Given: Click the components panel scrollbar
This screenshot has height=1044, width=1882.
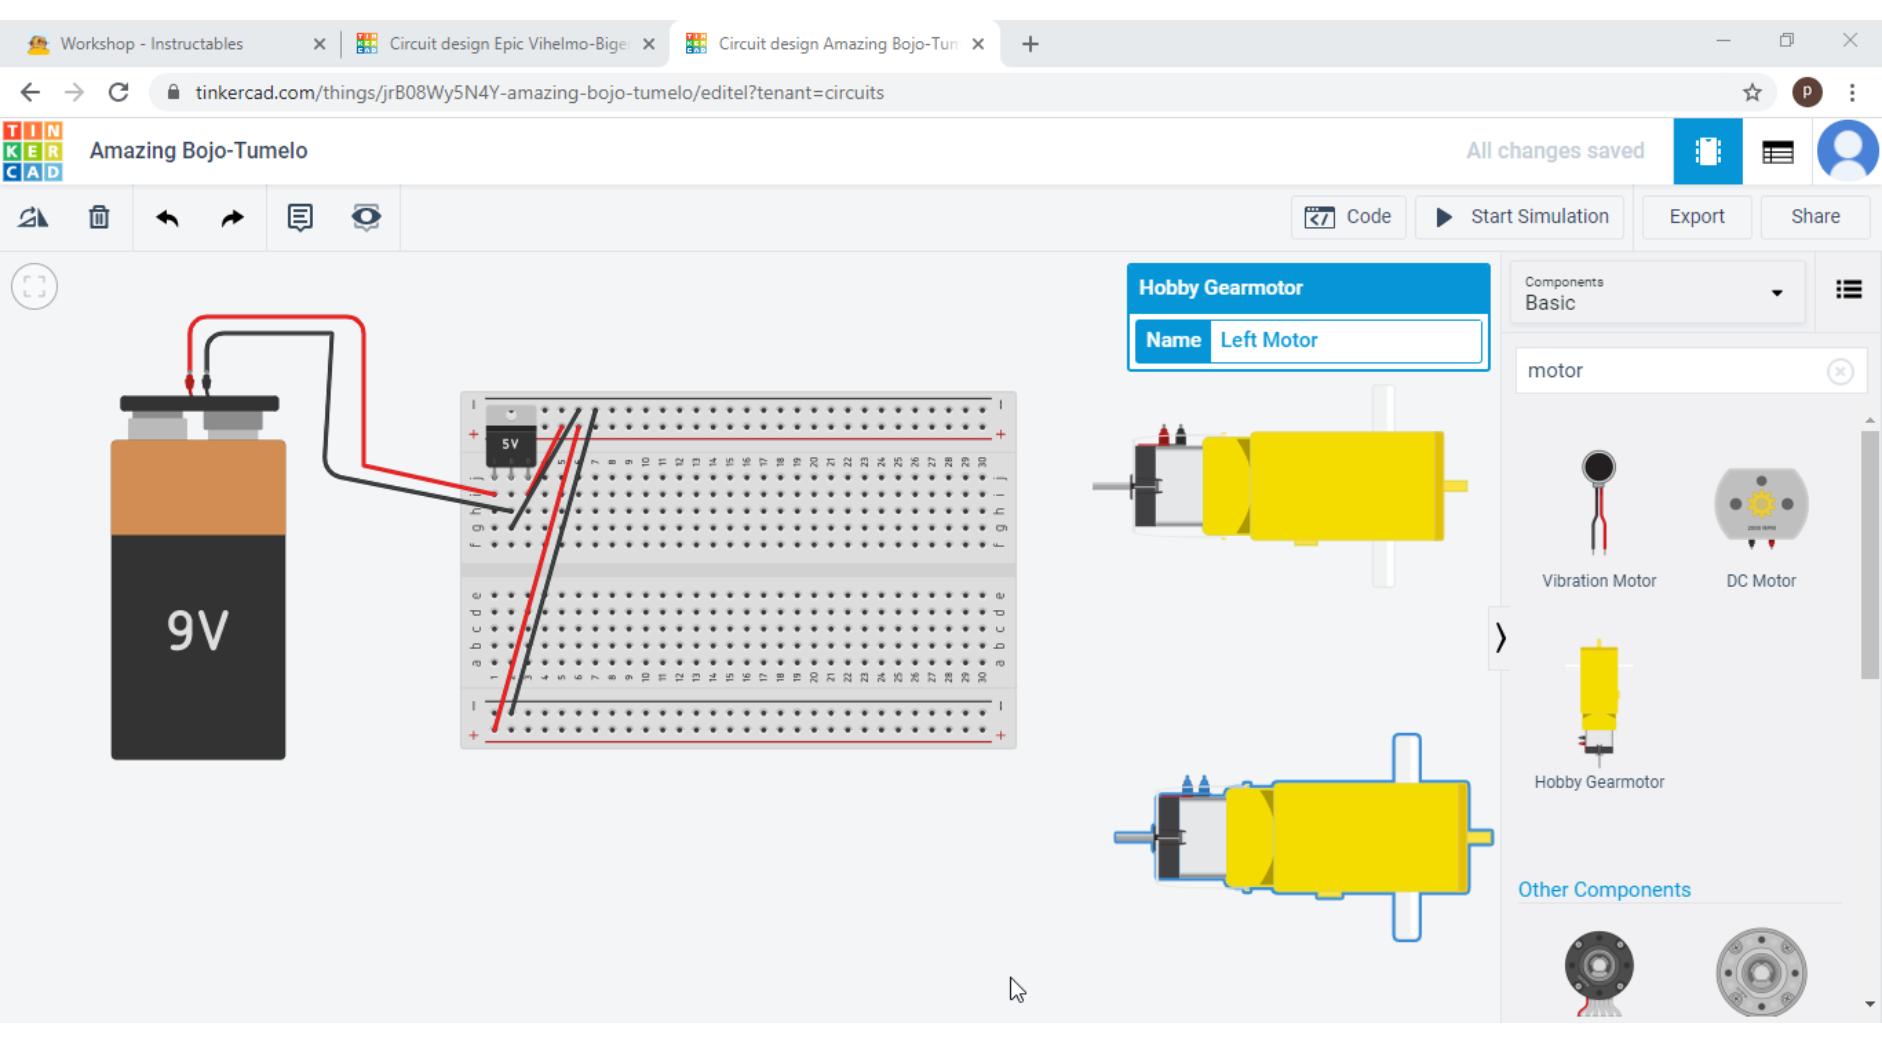Looking at the screenshot, I should [1869, 555].
